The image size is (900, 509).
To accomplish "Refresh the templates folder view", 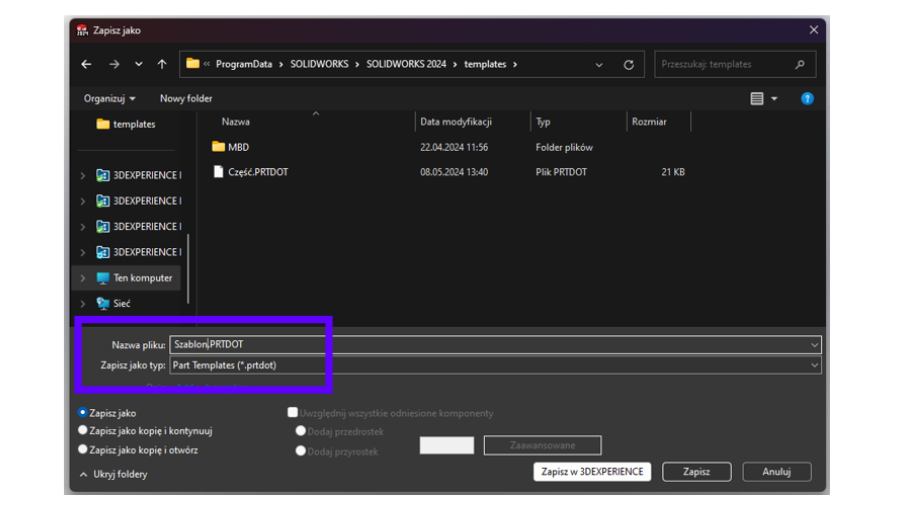I will pyautogui.click(x=629, y=65).
